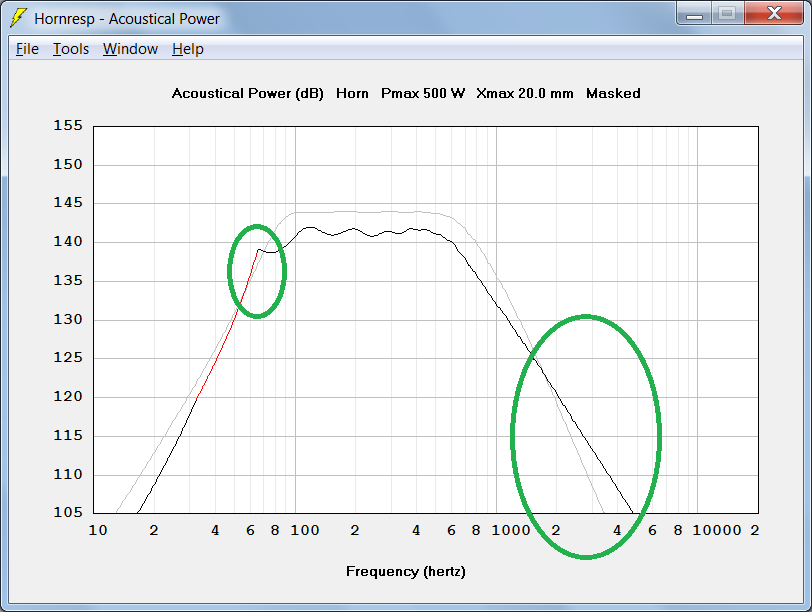Viewport: 812px width, 612px height.
Task: Click the 155 dB y-axis value
Action: point(68,126)
